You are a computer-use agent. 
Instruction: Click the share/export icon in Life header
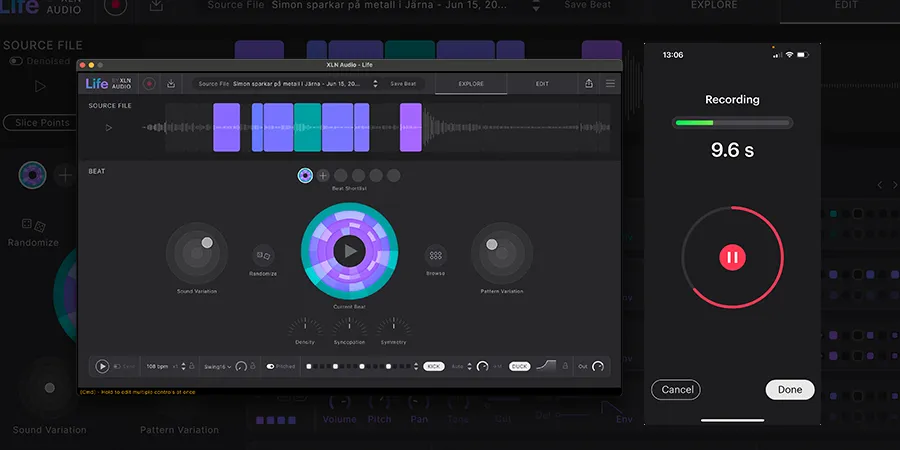tap(589, 84)
